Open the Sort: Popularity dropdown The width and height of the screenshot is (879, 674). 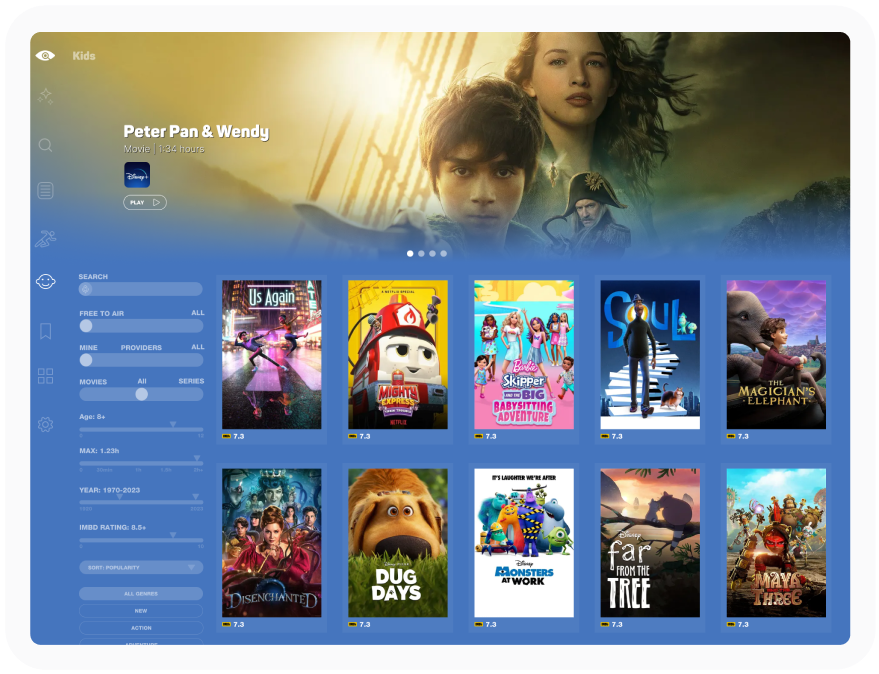click(140, 567)
